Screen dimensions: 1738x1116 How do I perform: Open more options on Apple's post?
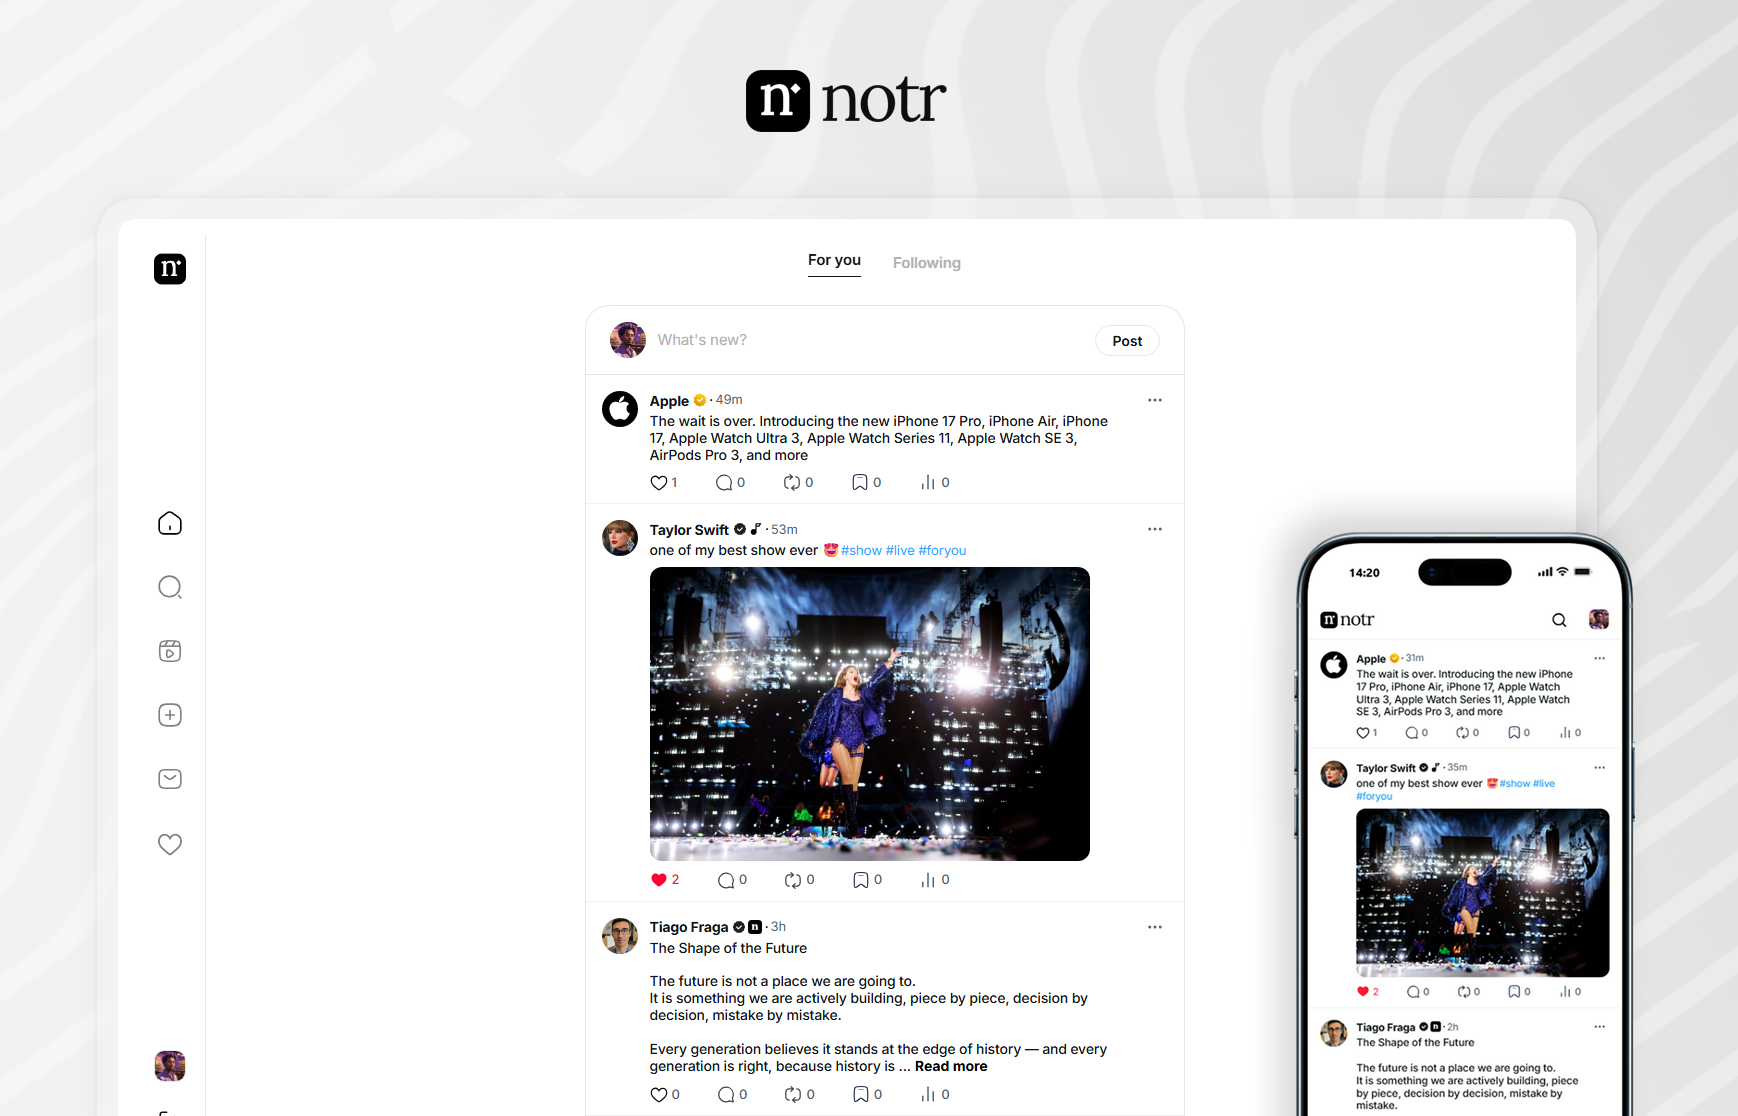1155,400
